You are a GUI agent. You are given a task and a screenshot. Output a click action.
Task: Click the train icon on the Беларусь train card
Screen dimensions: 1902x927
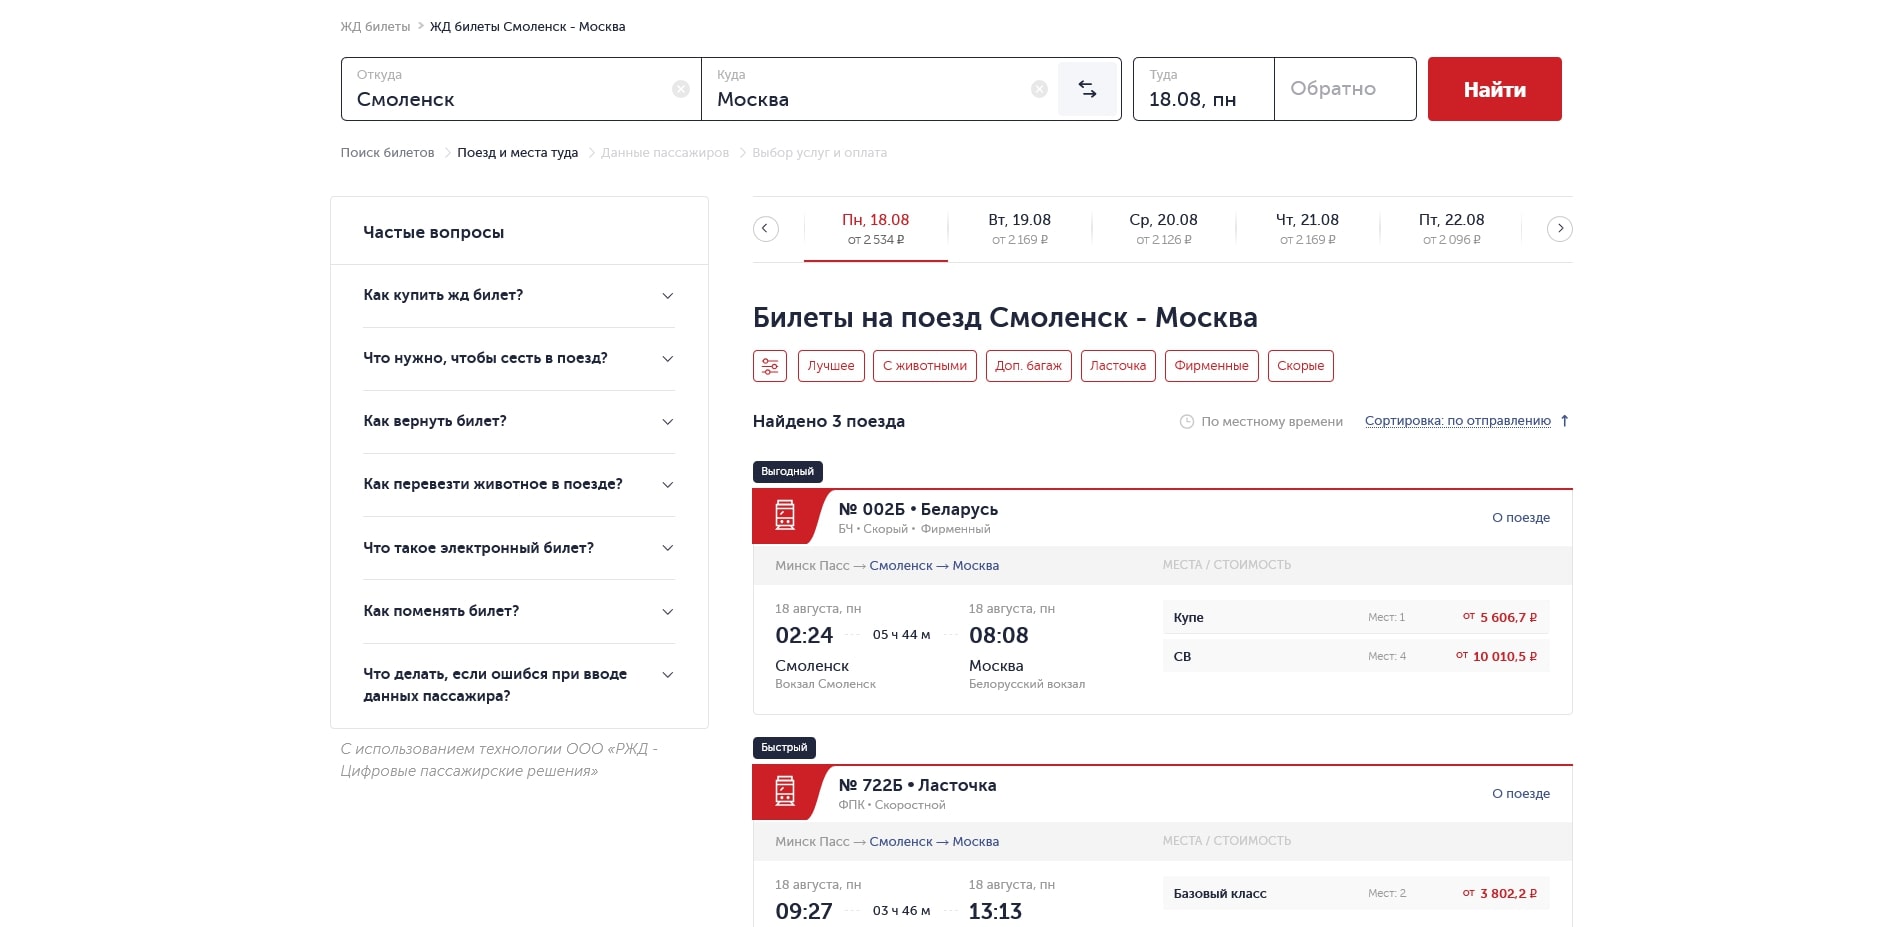click(x=786, y=516)
